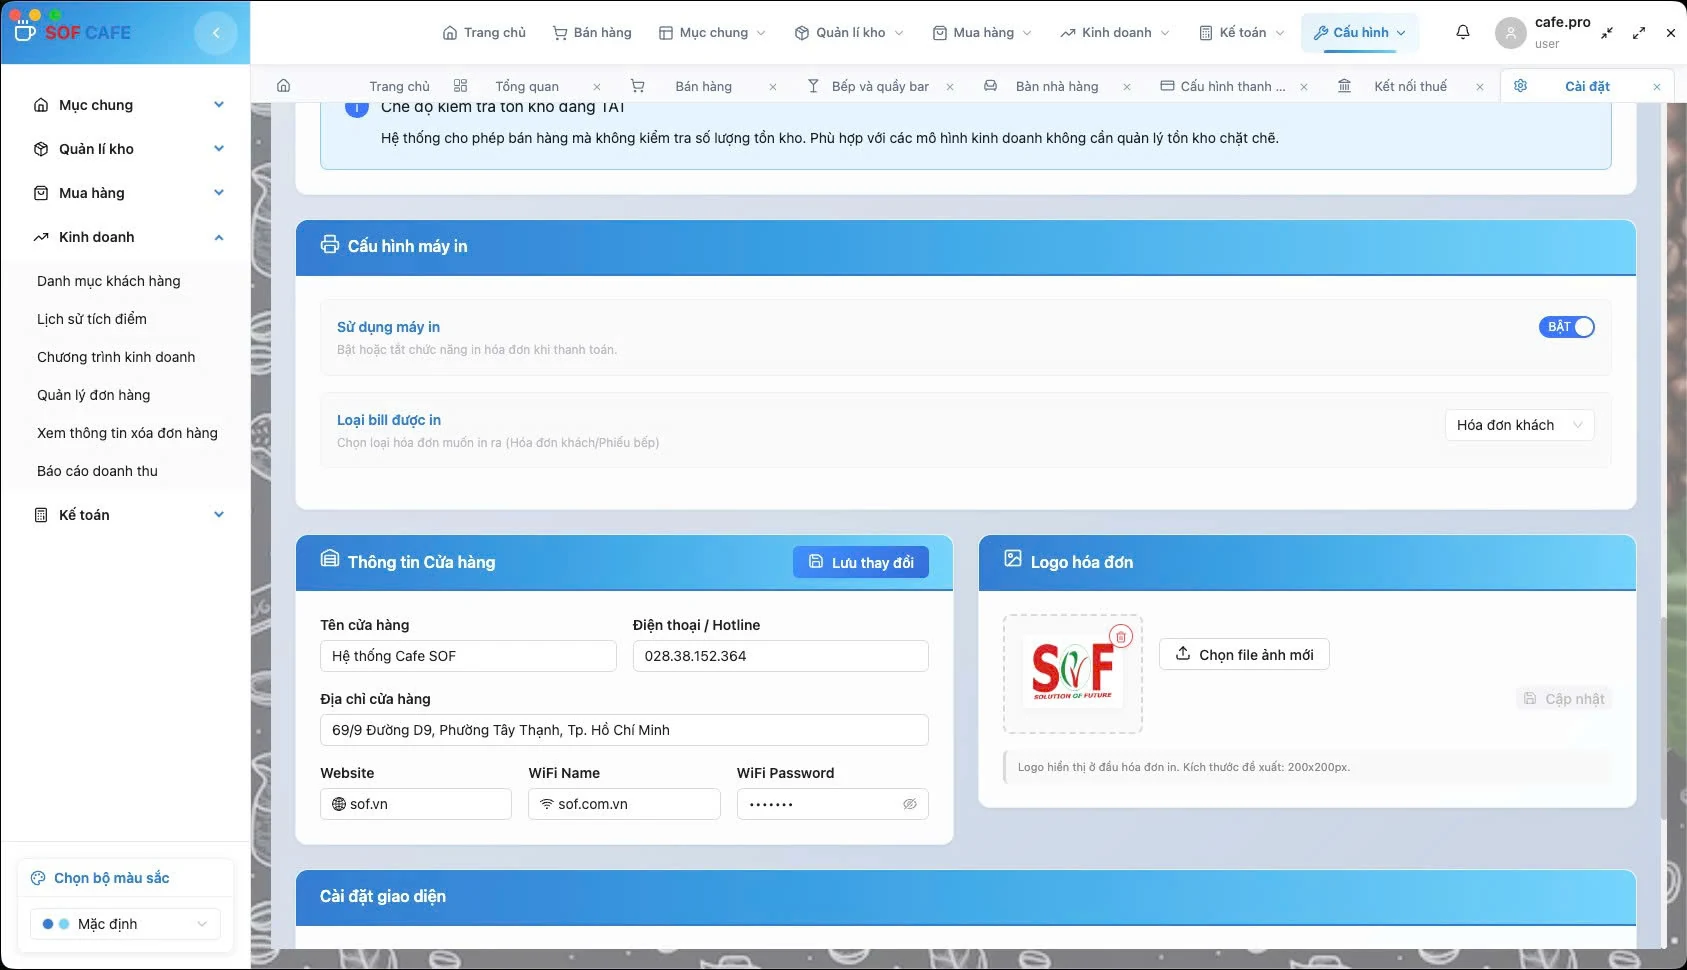Open the Trang chủ top menu
Viewport: 1687px width, 970px height.
(x=484, y=33)
